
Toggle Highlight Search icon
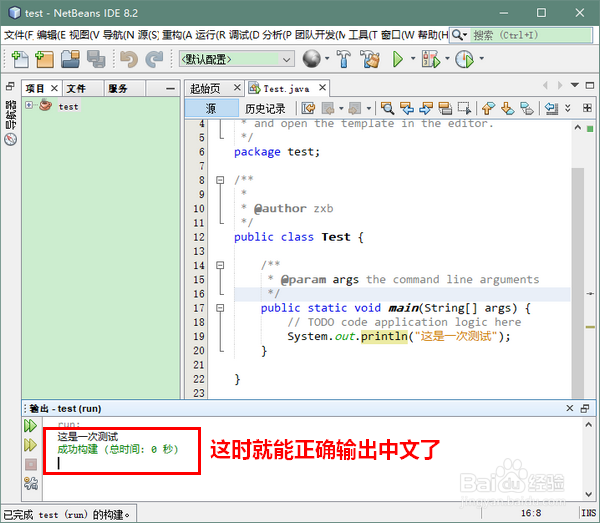[x=445, y=109]
